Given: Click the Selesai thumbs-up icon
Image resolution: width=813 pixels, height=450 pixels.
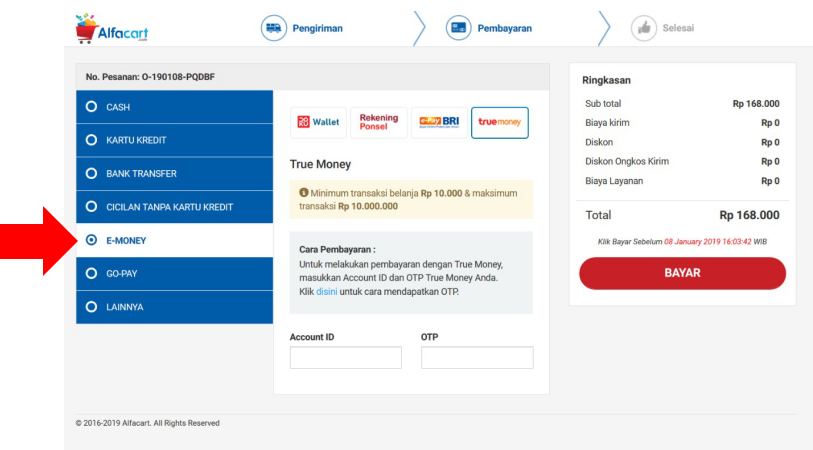Looking at the screenshot, I should [x=643, y=28].
